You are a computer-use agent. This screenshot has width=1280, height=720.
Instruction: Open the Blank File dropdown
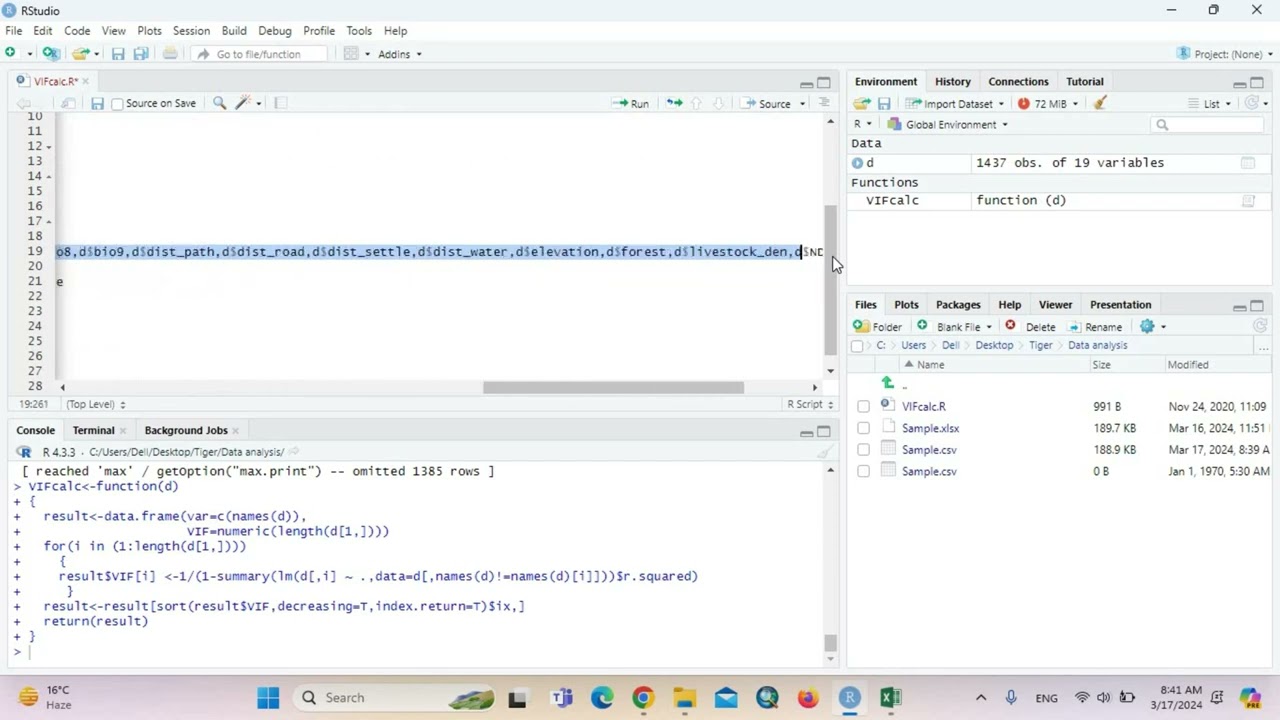(954, 327)
